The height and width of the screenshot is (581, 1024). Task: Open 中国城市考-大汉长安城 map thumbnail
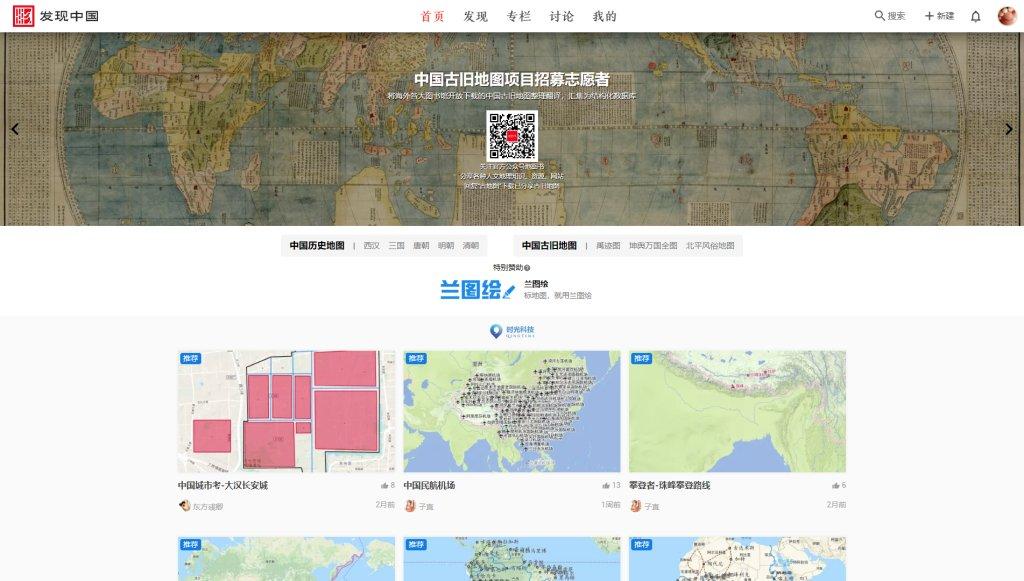pos(286,411)
